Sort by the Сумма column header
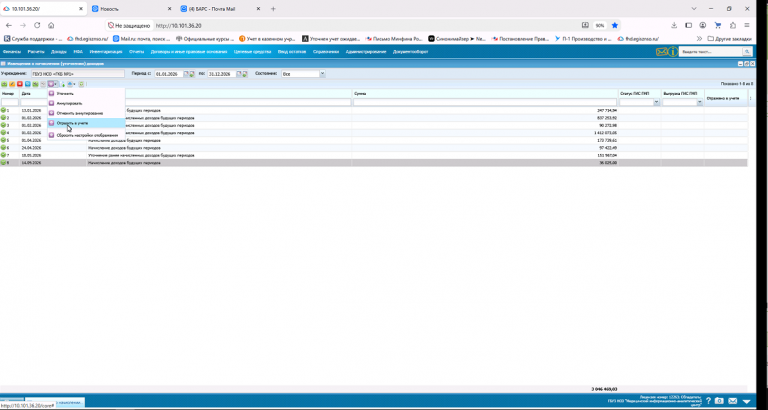768x410 pixels. (x=360, y=93)
